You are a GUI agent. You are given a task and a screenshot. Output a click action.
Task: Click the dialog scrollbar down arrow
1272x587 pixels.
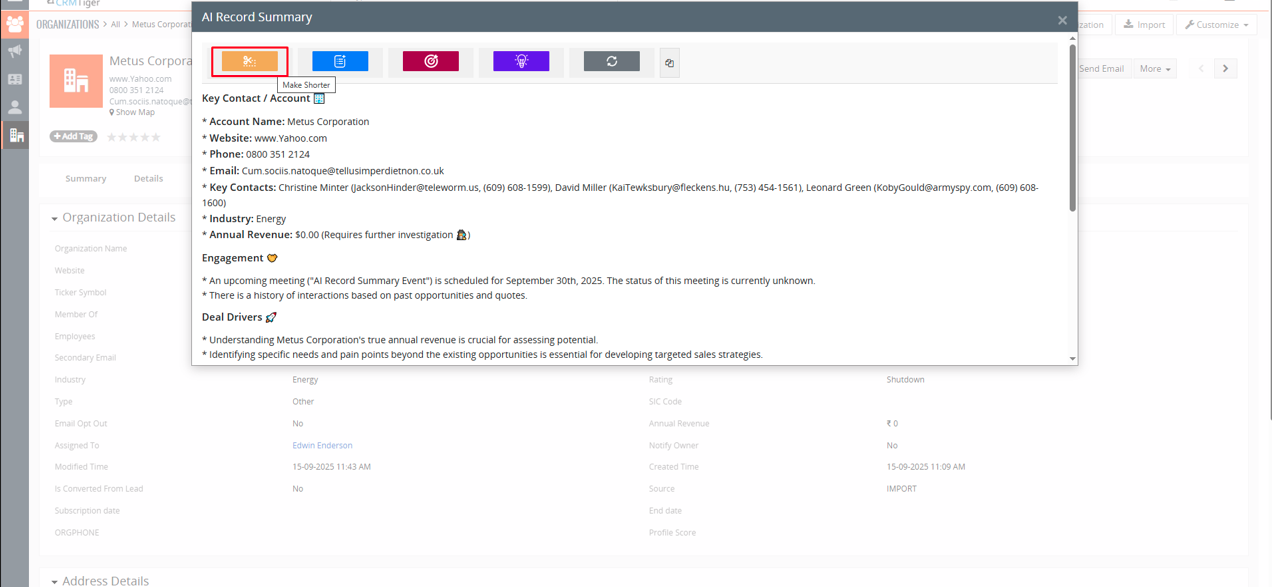1073,359
